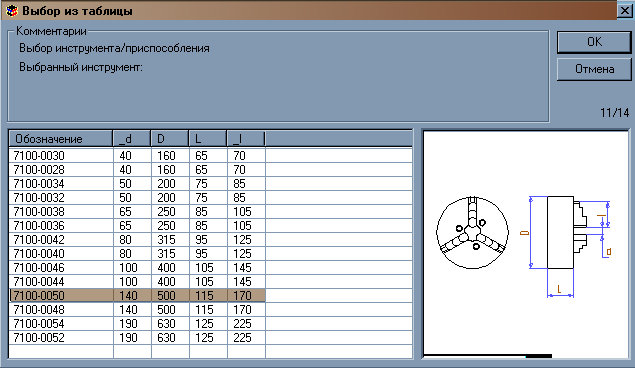635x368 pixels.
Task: Click the _l value 70 in row 7100-0028
Action: (x=246, y=170)
